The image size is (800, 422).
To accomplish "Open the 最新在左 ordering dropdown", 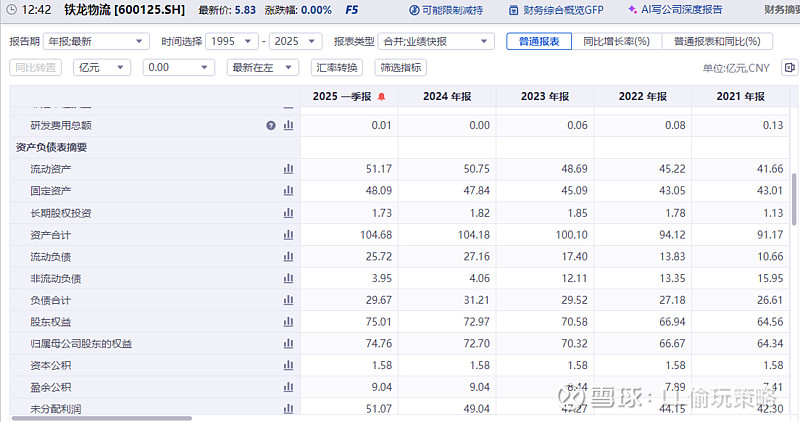I will pos(262,67).
